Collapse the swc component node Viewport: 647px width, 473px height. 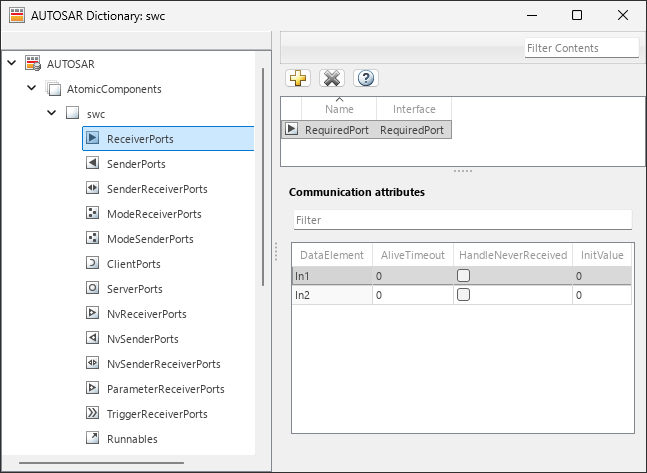(x=52, y=113)
